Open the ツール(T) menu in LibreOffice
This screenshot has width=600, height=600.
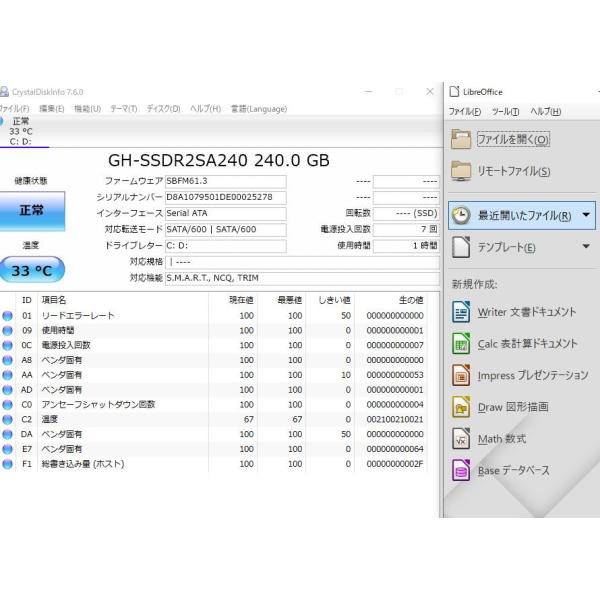[x=505, y=112]
